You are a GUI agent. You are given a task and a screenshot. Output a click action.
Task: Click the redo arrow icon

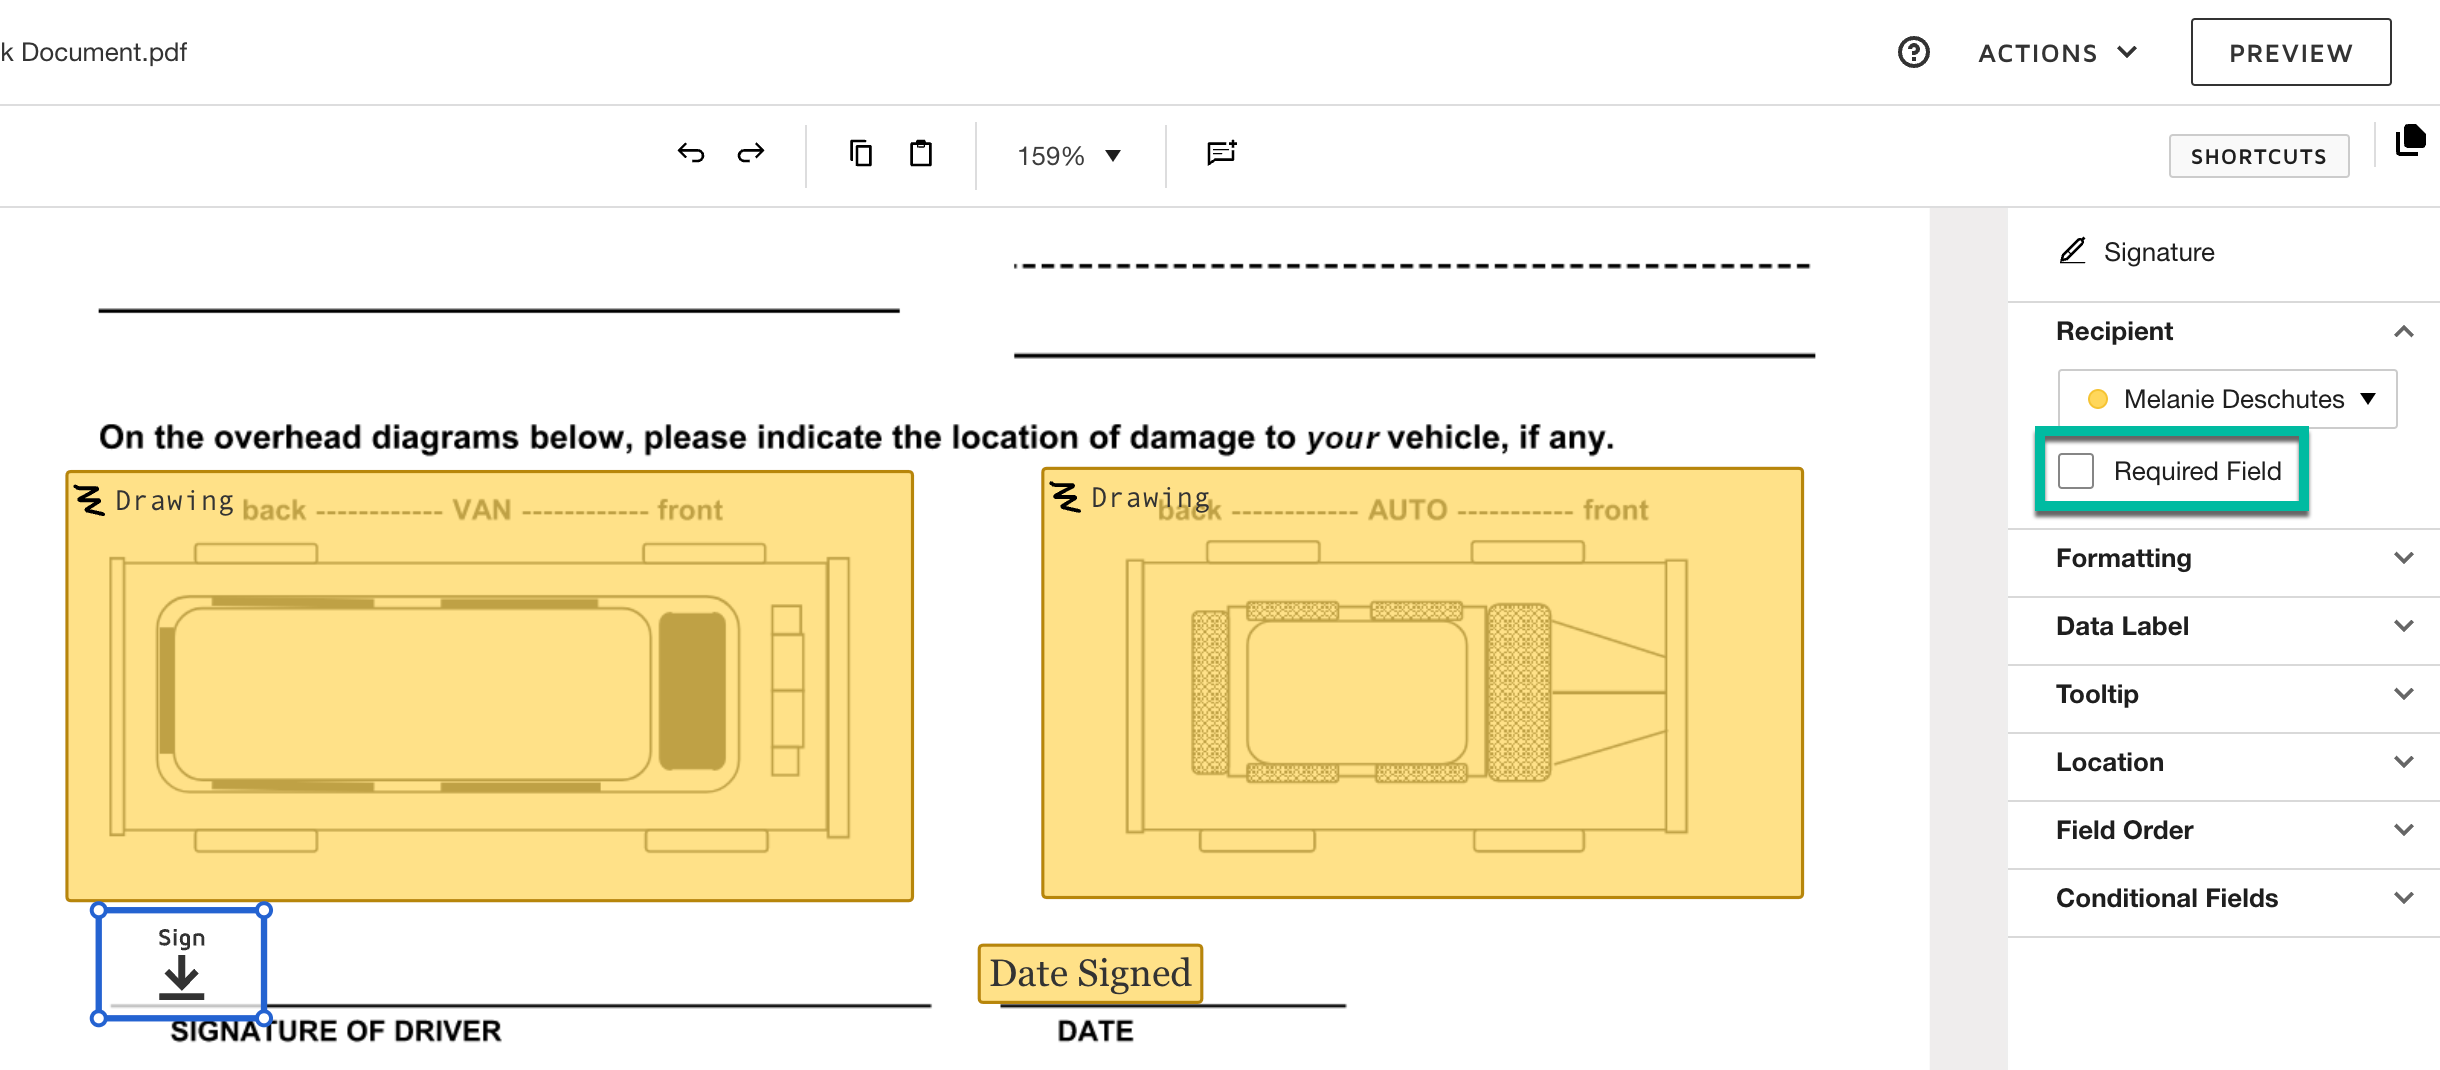coord(751,153)
